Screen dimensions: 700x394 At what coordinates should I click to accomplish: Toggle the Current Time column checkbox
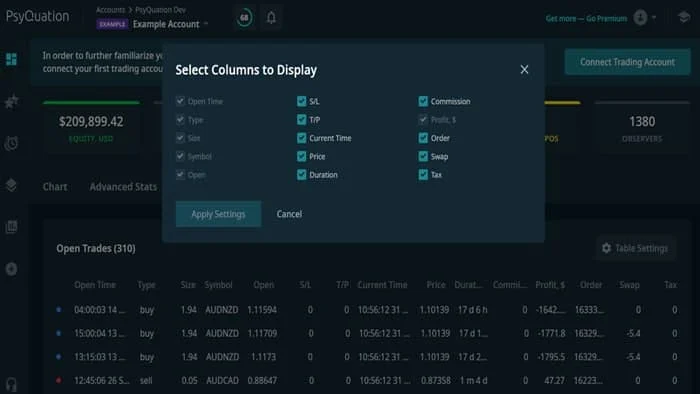coord(301,138)
